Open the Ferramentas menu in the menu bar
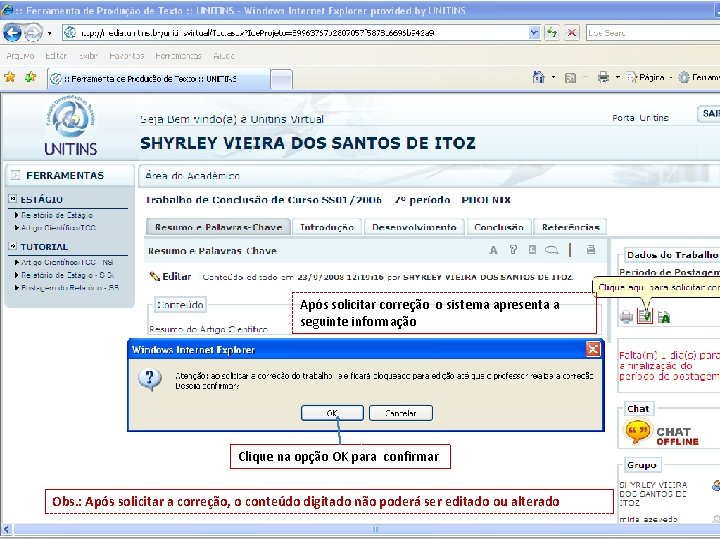Viewport: 720px width, 540px height. tap(178, 56)
